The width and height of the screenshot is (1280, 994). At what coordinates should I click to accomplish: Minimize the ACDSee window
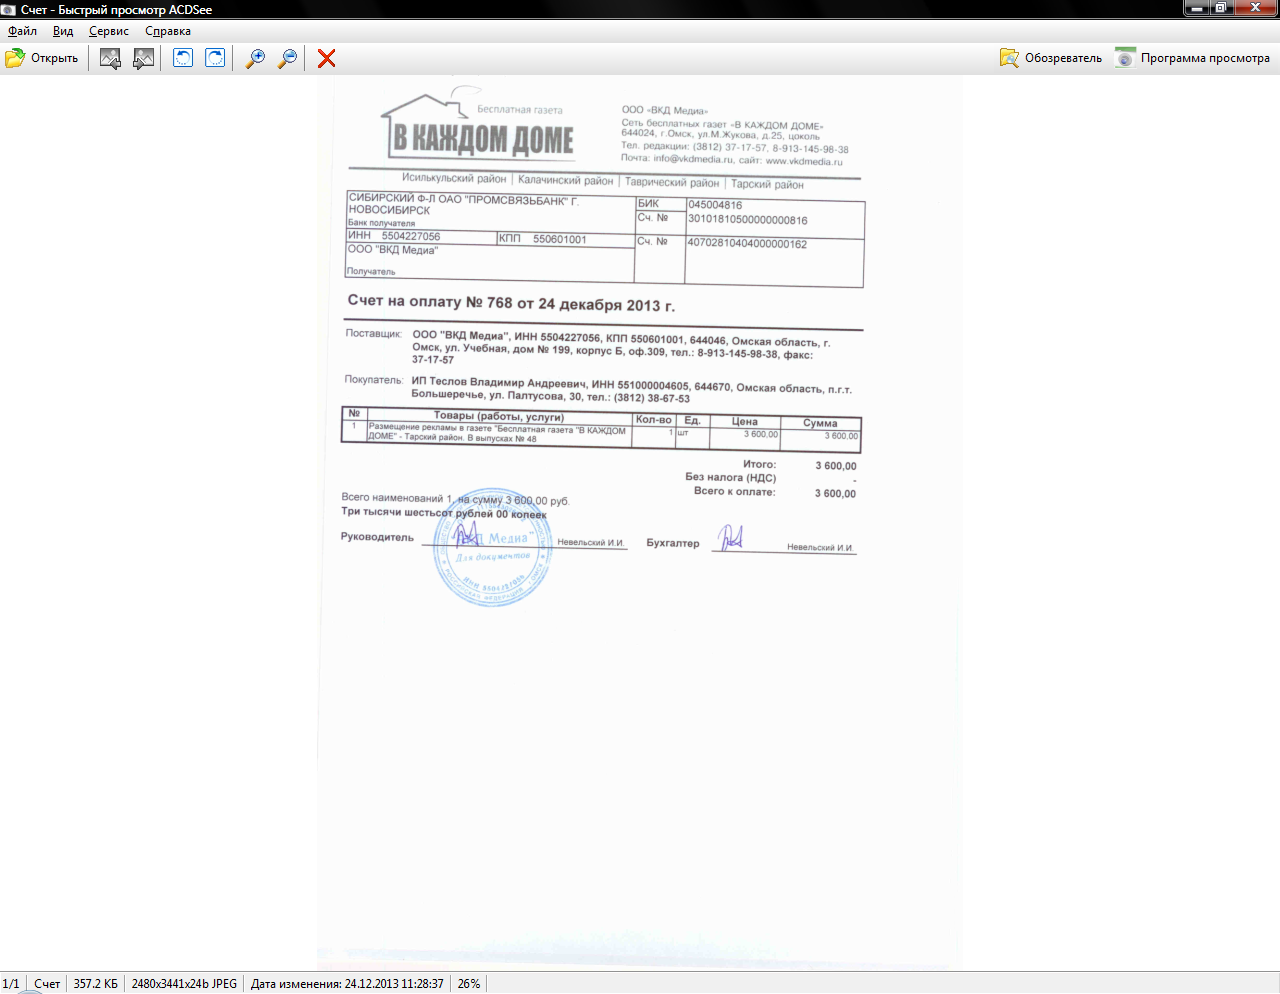[1196, 8]
